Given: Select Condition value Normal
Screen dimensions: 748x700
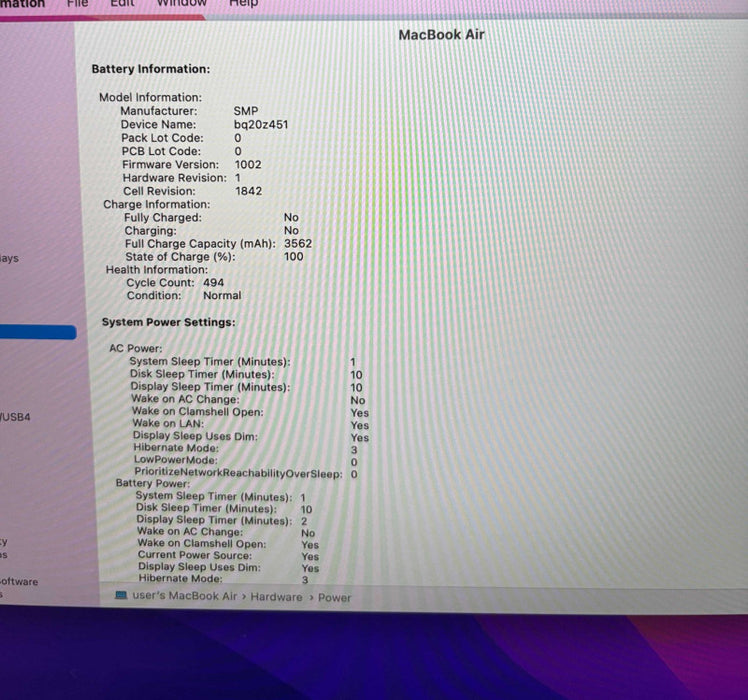Looking at the screenshot, I should click(x=222, y=295).
